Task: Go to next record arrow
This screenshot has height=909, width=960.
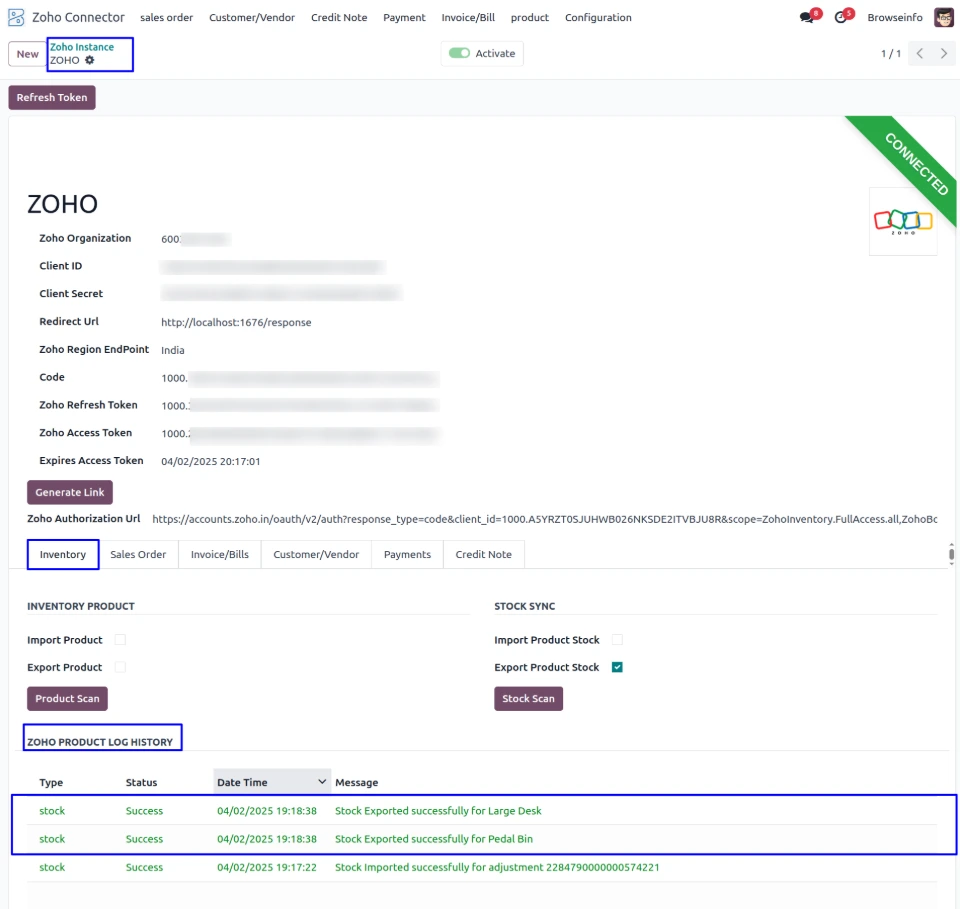Action: 943,54
